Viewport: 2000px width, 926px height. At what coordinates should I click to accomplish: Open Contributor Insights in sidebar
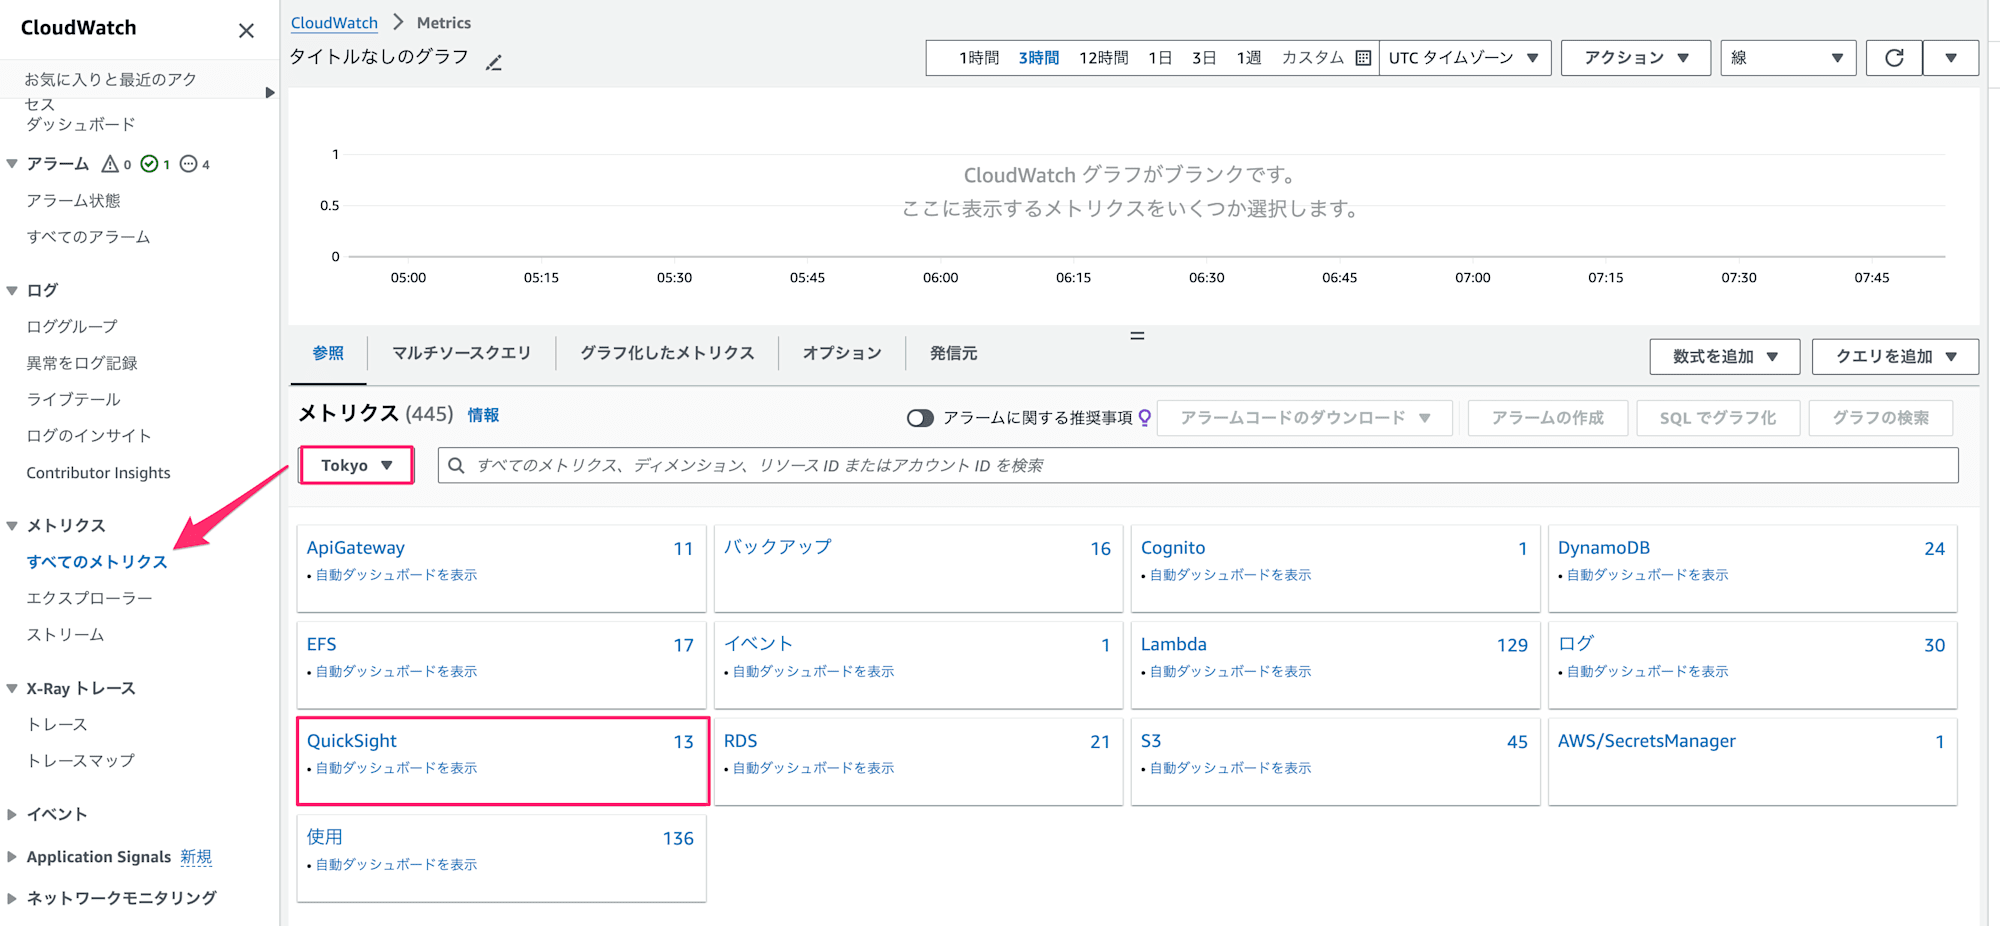(98, 473)
